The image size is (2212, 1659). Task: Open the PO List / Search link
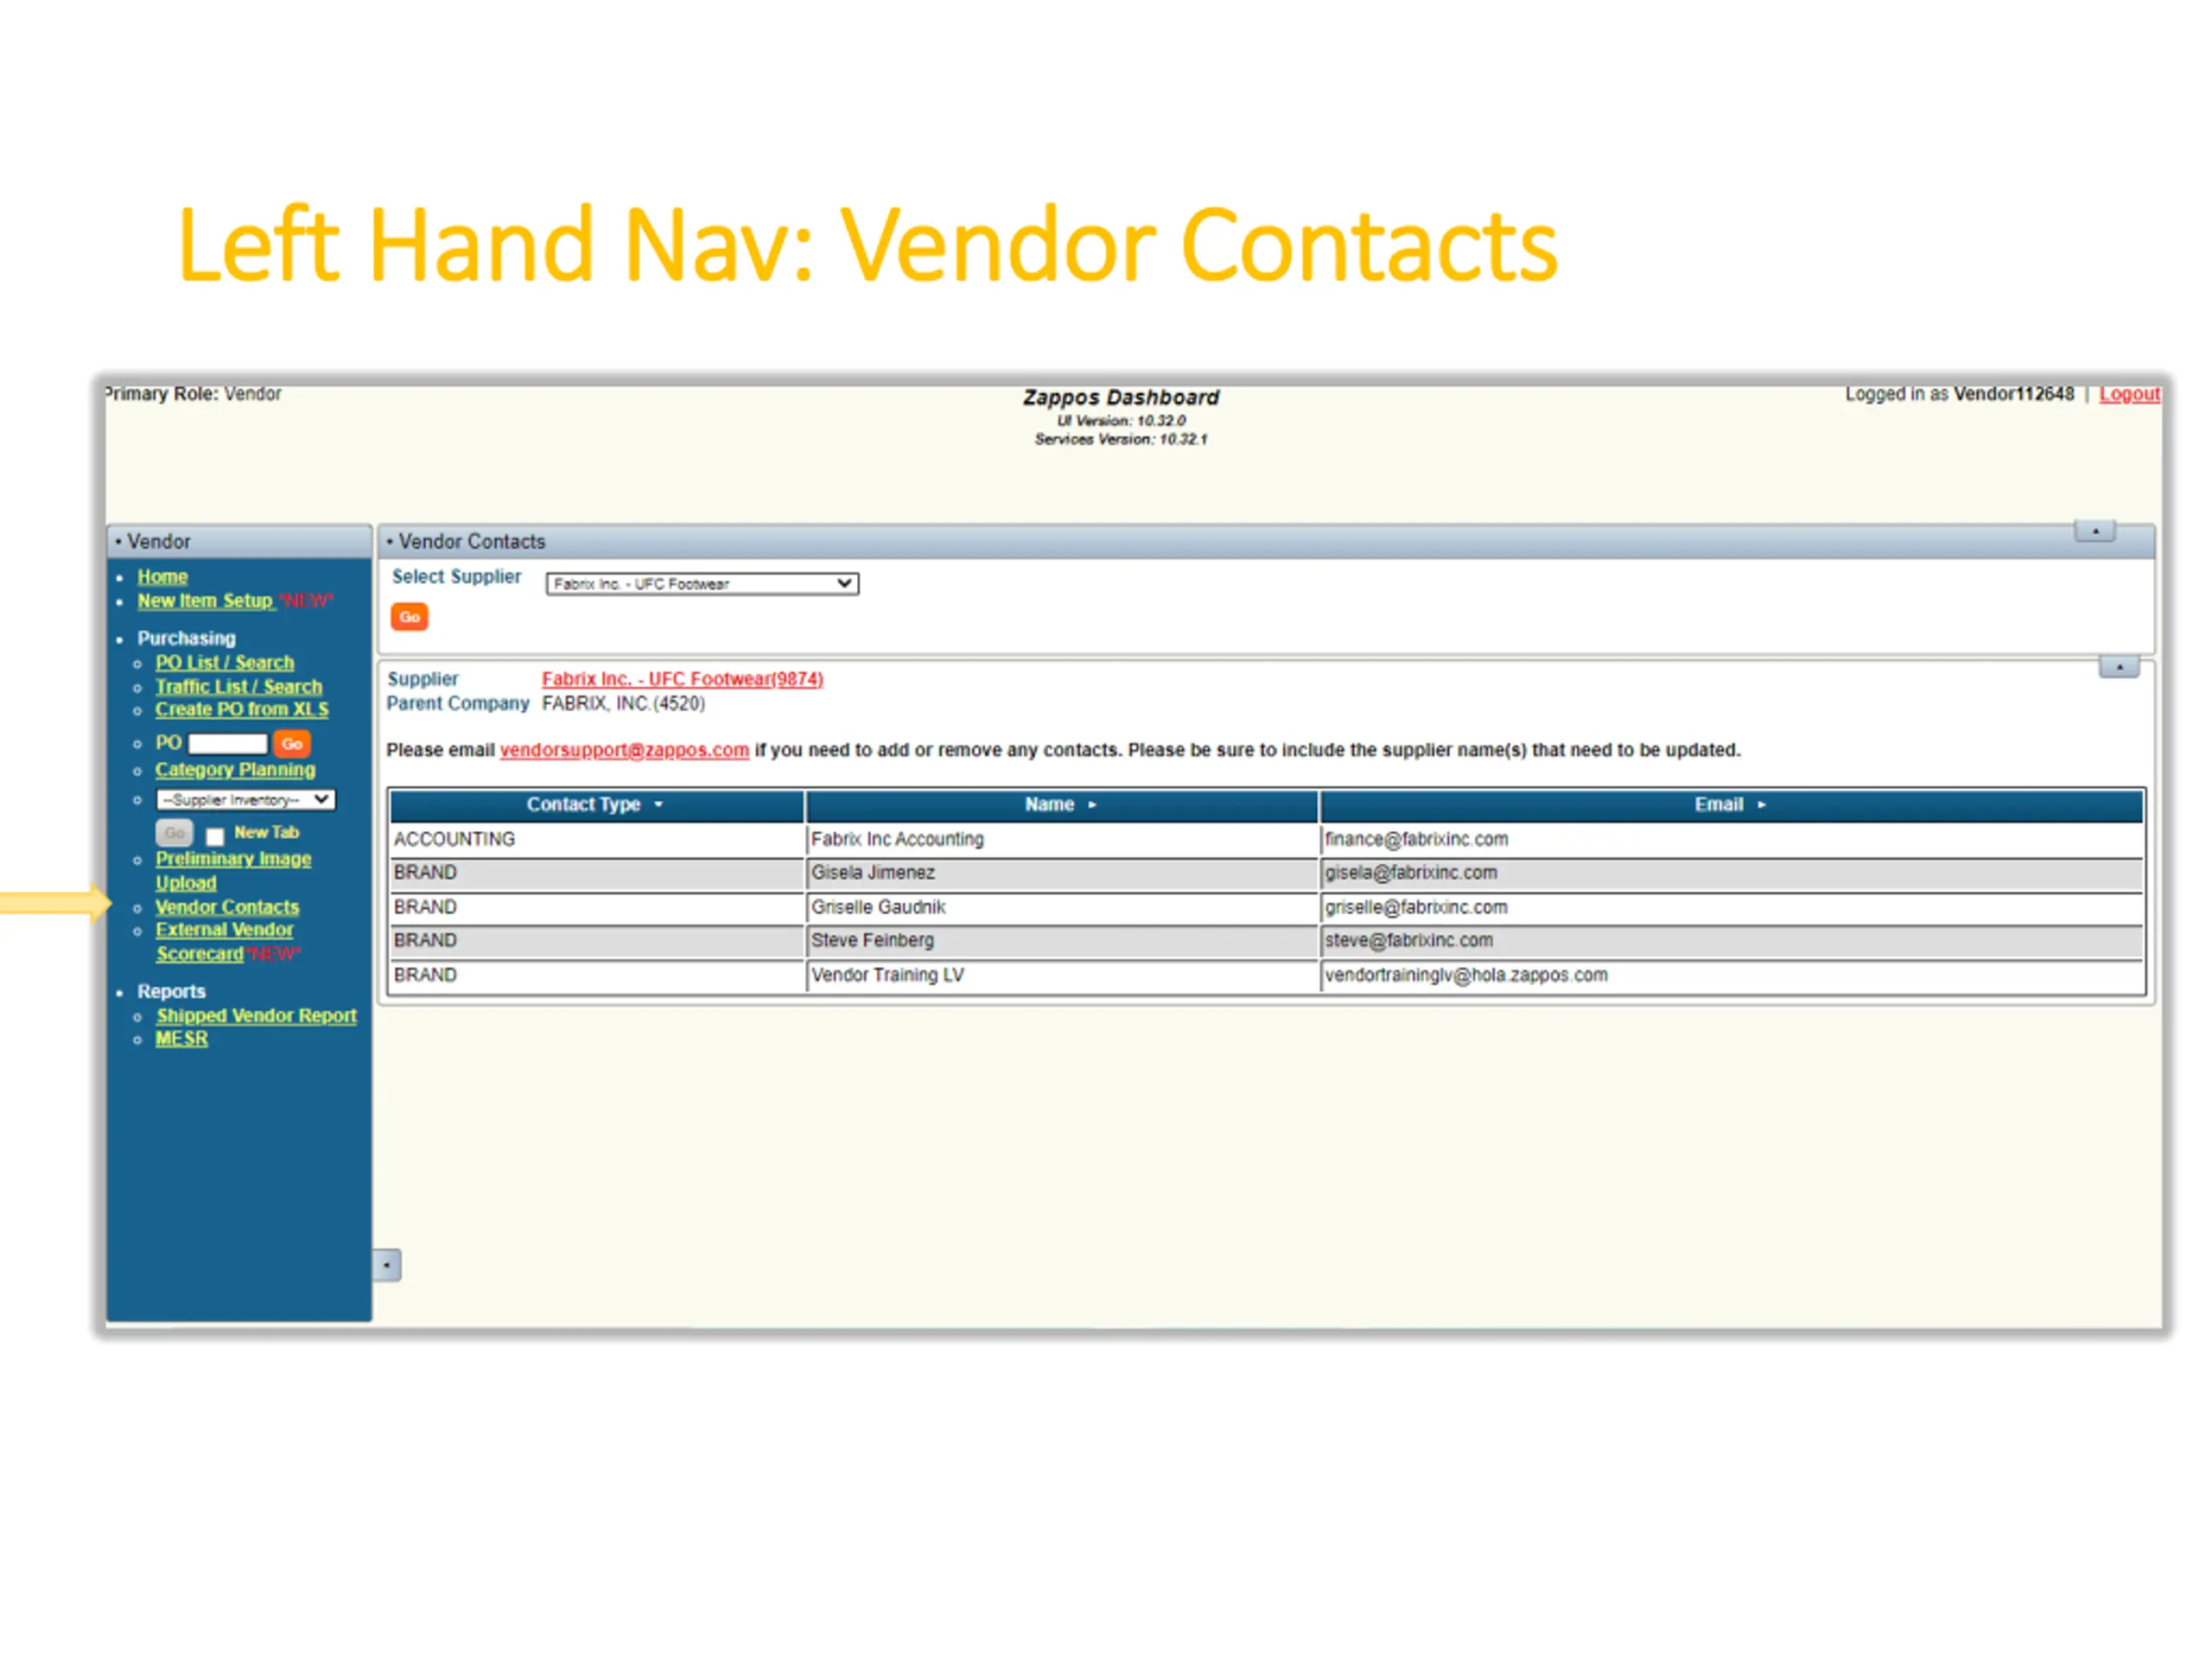point(224,663)
